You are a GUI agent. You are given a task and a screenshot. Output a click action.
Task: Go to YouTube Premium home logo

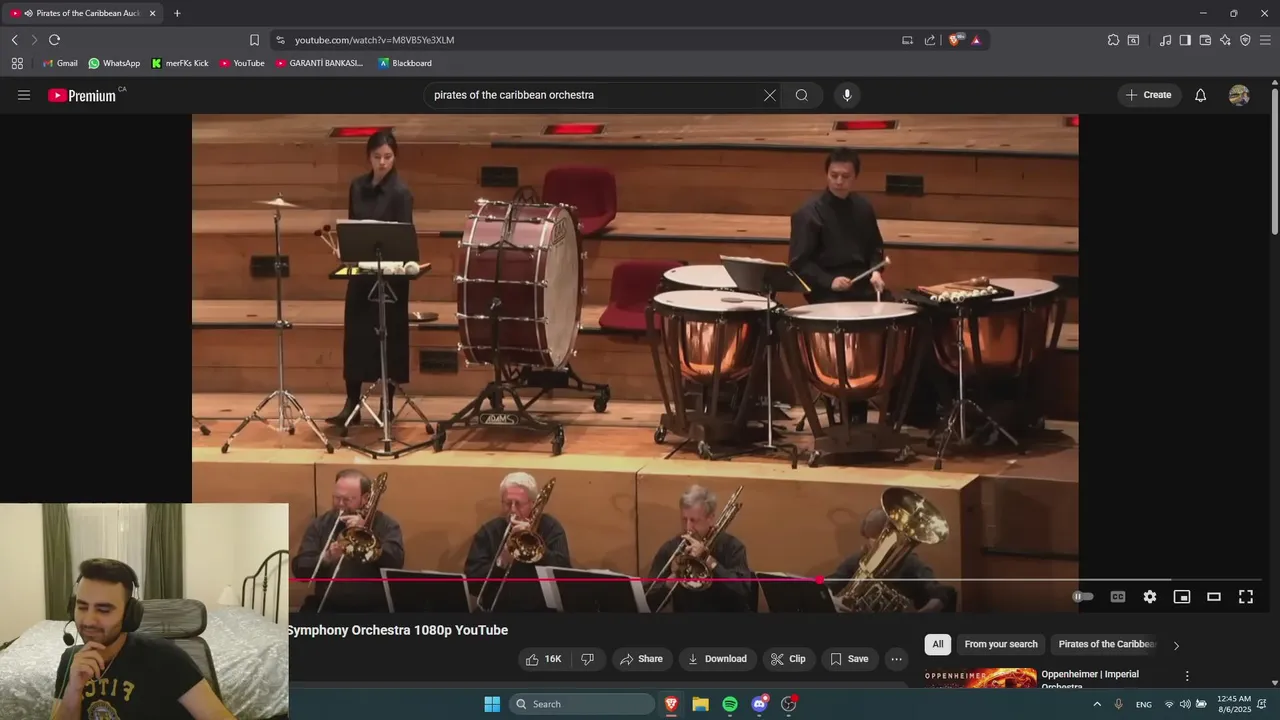82,95
